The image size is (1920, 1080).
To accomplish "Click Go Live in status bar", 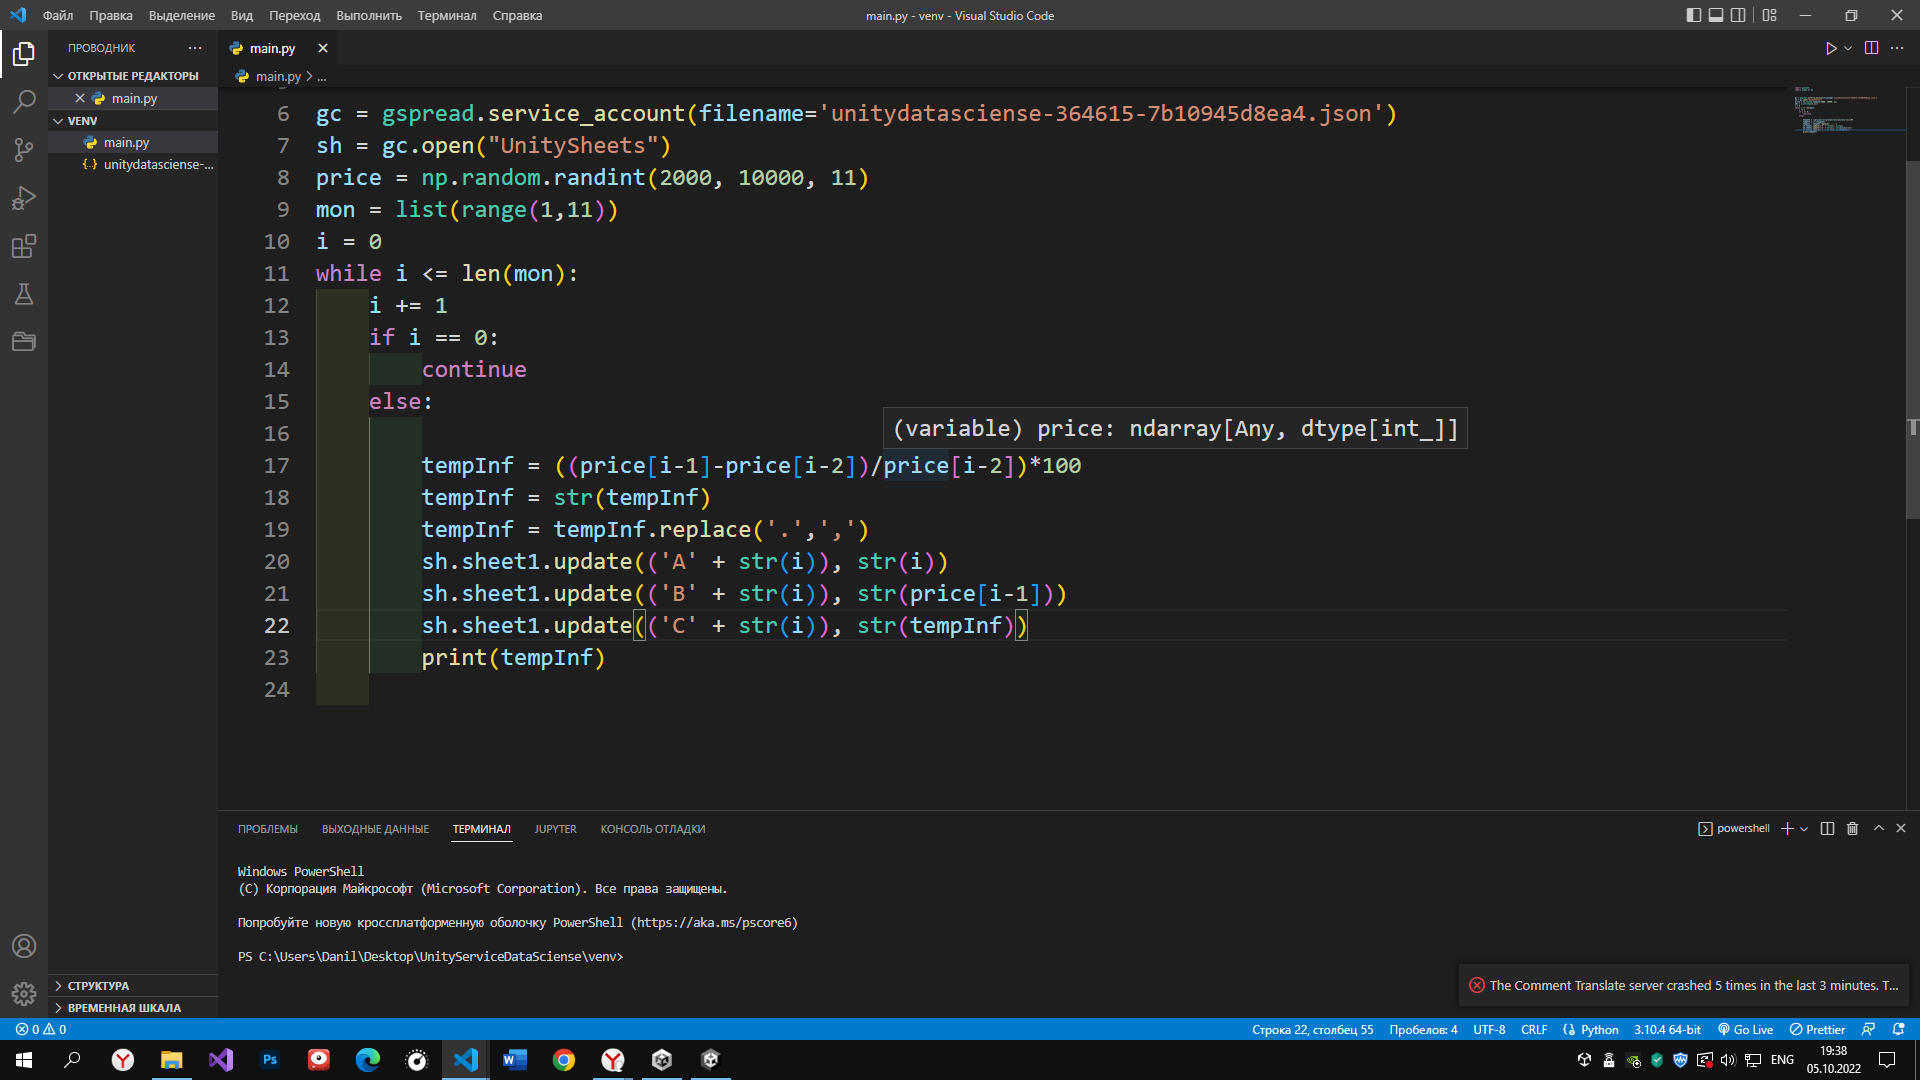I will [1745, 1029].
